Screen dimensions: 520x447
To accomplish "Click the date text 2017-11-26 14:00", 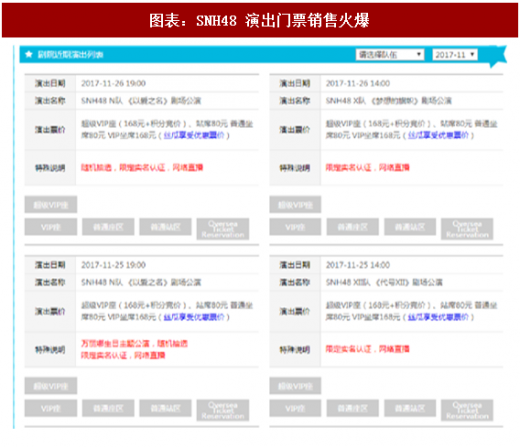I will pos(358,83).
